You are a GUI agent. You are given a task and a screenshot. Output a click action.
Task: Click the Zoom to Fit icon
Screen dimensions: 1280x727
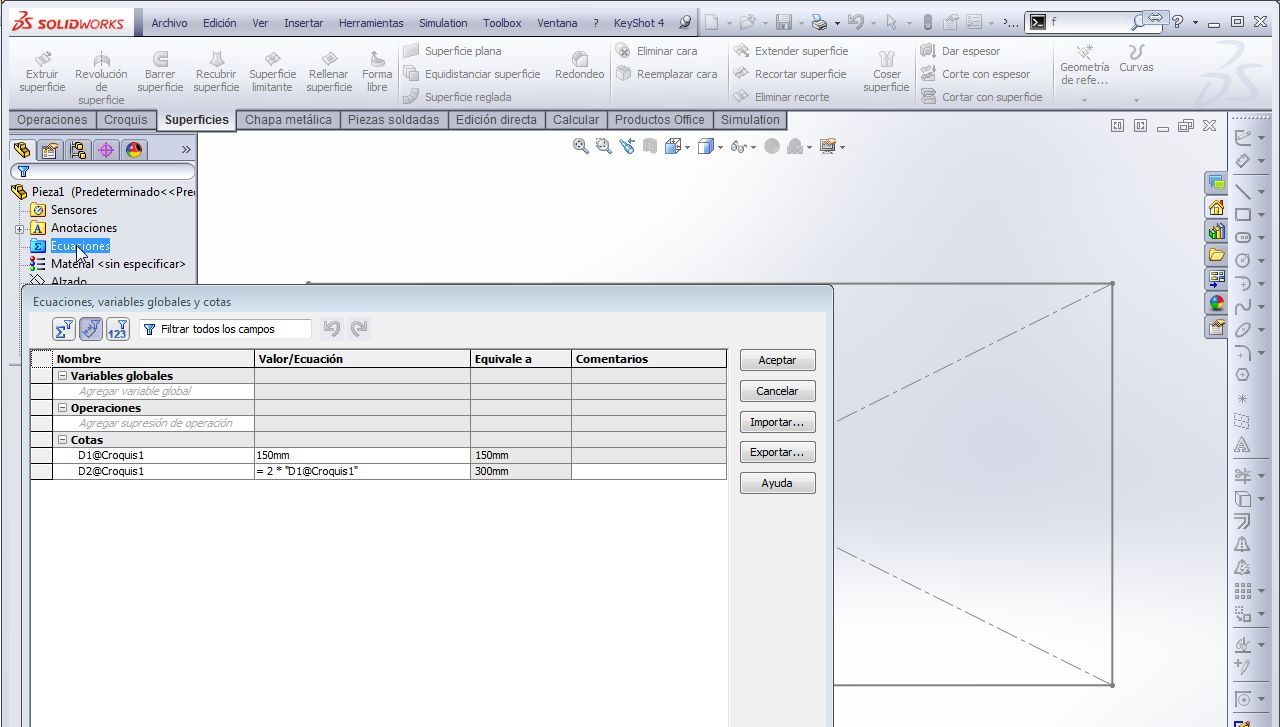pos(580,147)
